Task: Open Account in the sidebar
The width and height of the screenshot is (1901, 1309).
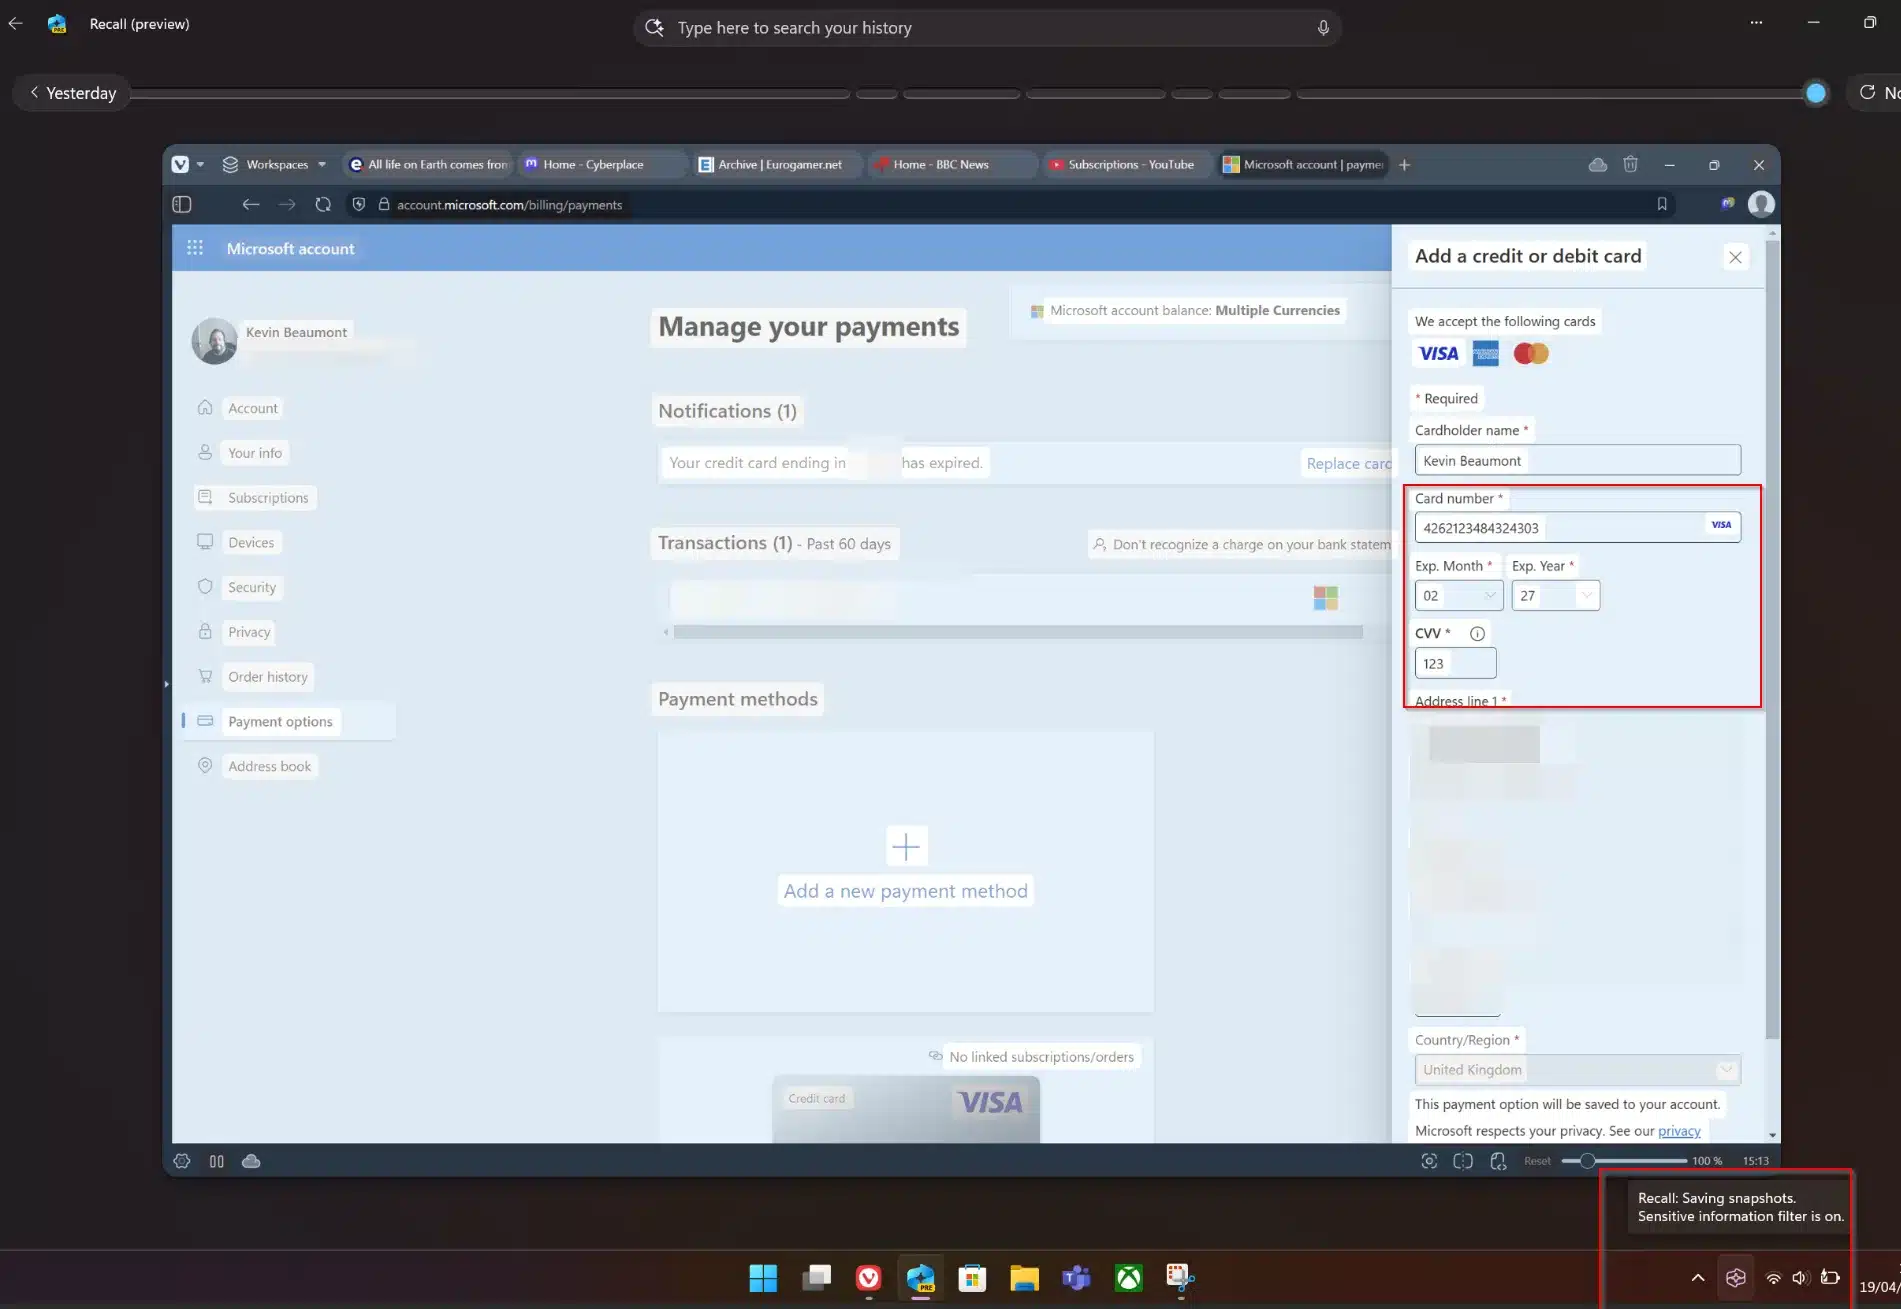Action: coord(253,408)
